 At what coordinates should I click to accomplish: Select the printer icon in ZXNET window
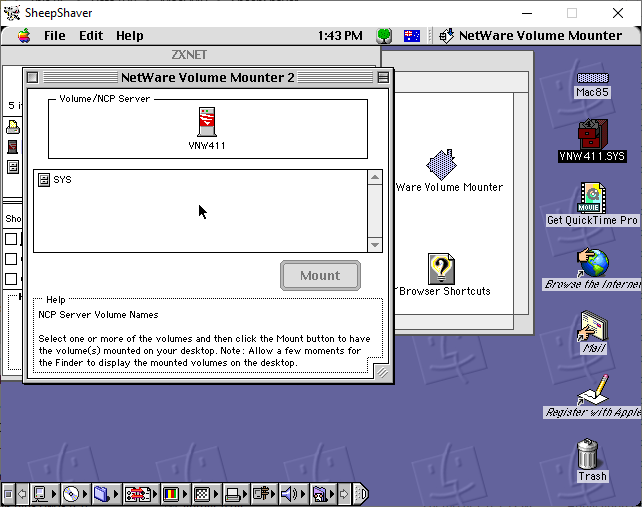click(13, 127)
